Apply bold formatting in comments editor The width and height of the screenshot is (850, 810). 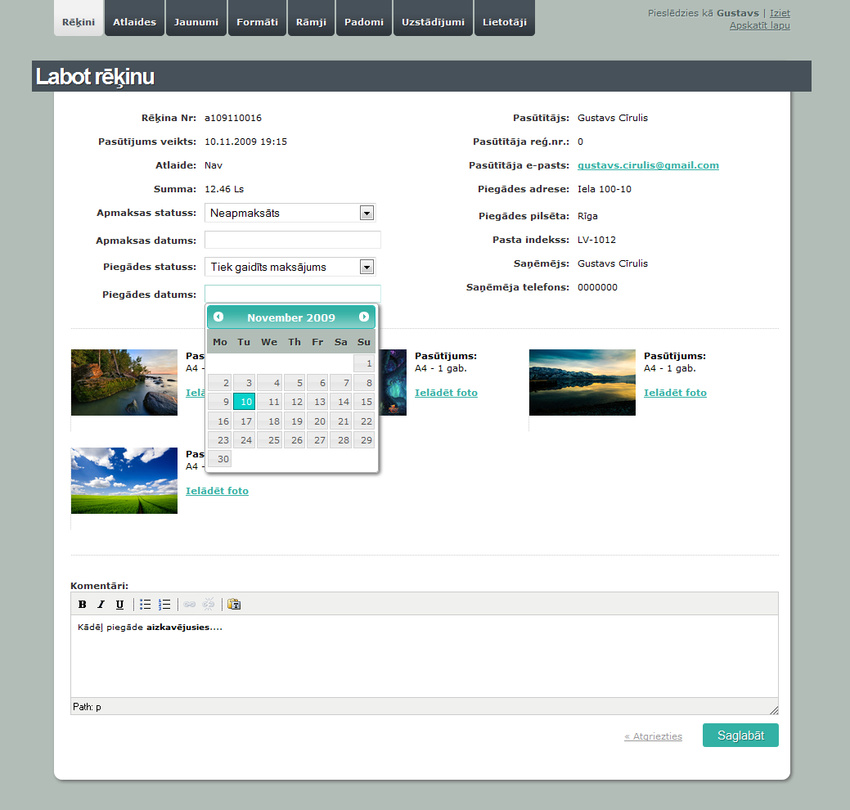[x=82, y=604]
